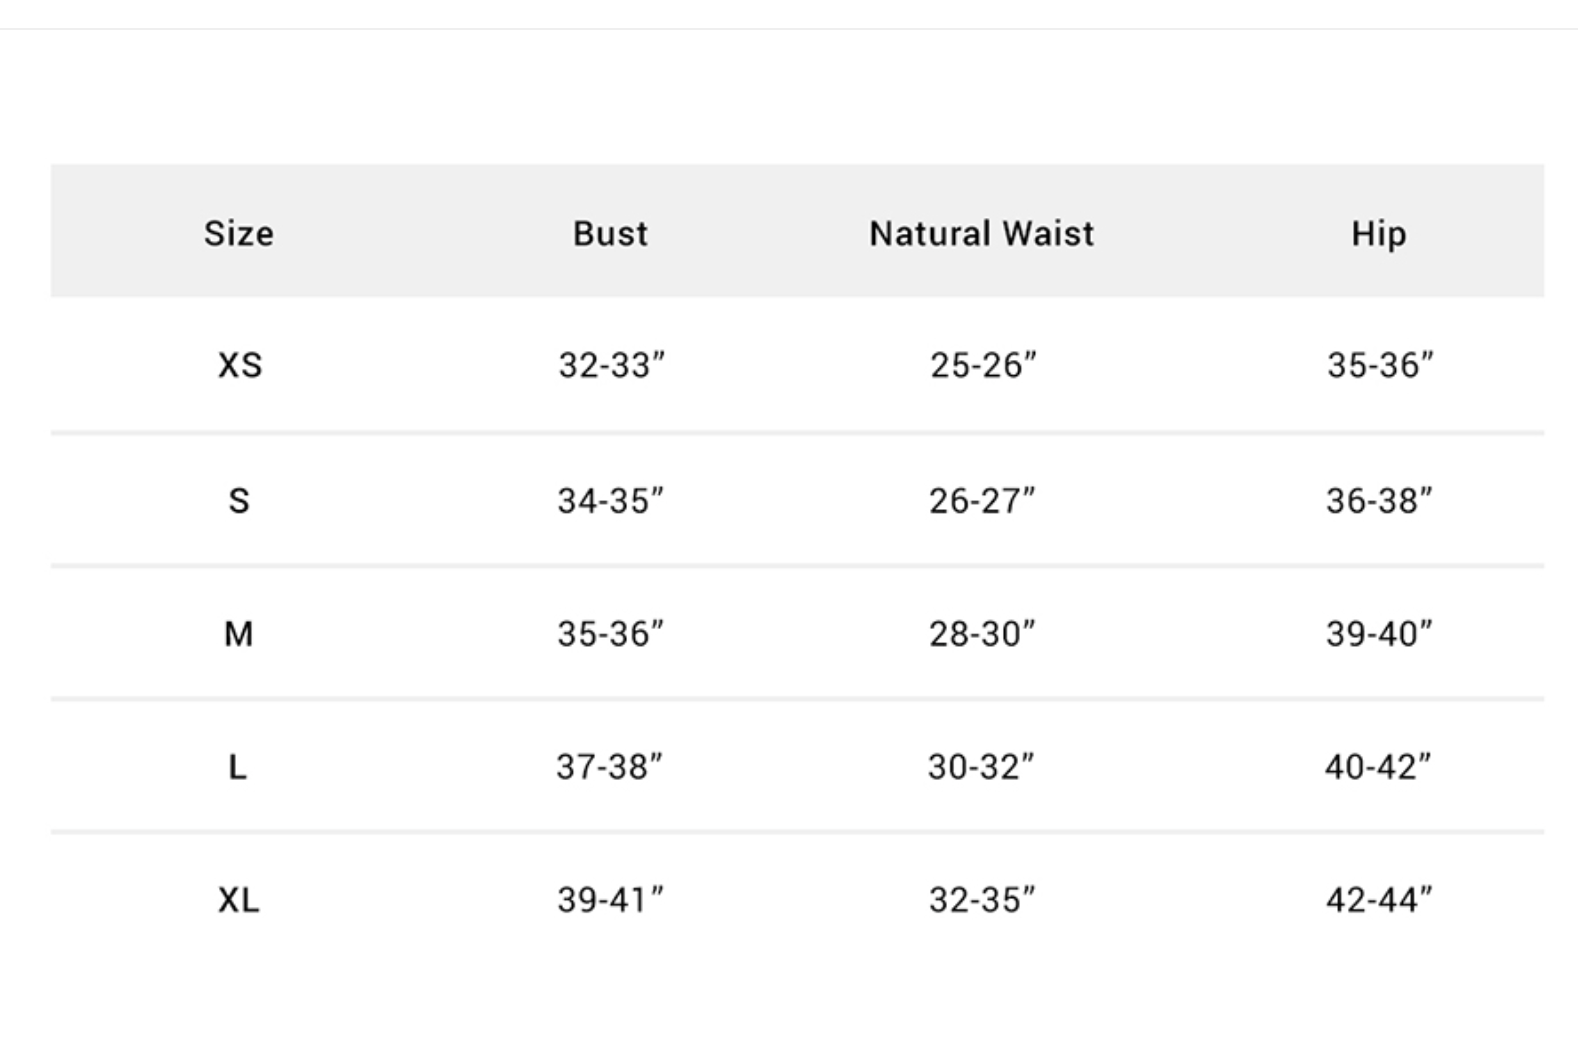Viewport: 1578px width, 1040px height.
Task: Click the XL bust value 39-41"
Action: coord(610,900)
